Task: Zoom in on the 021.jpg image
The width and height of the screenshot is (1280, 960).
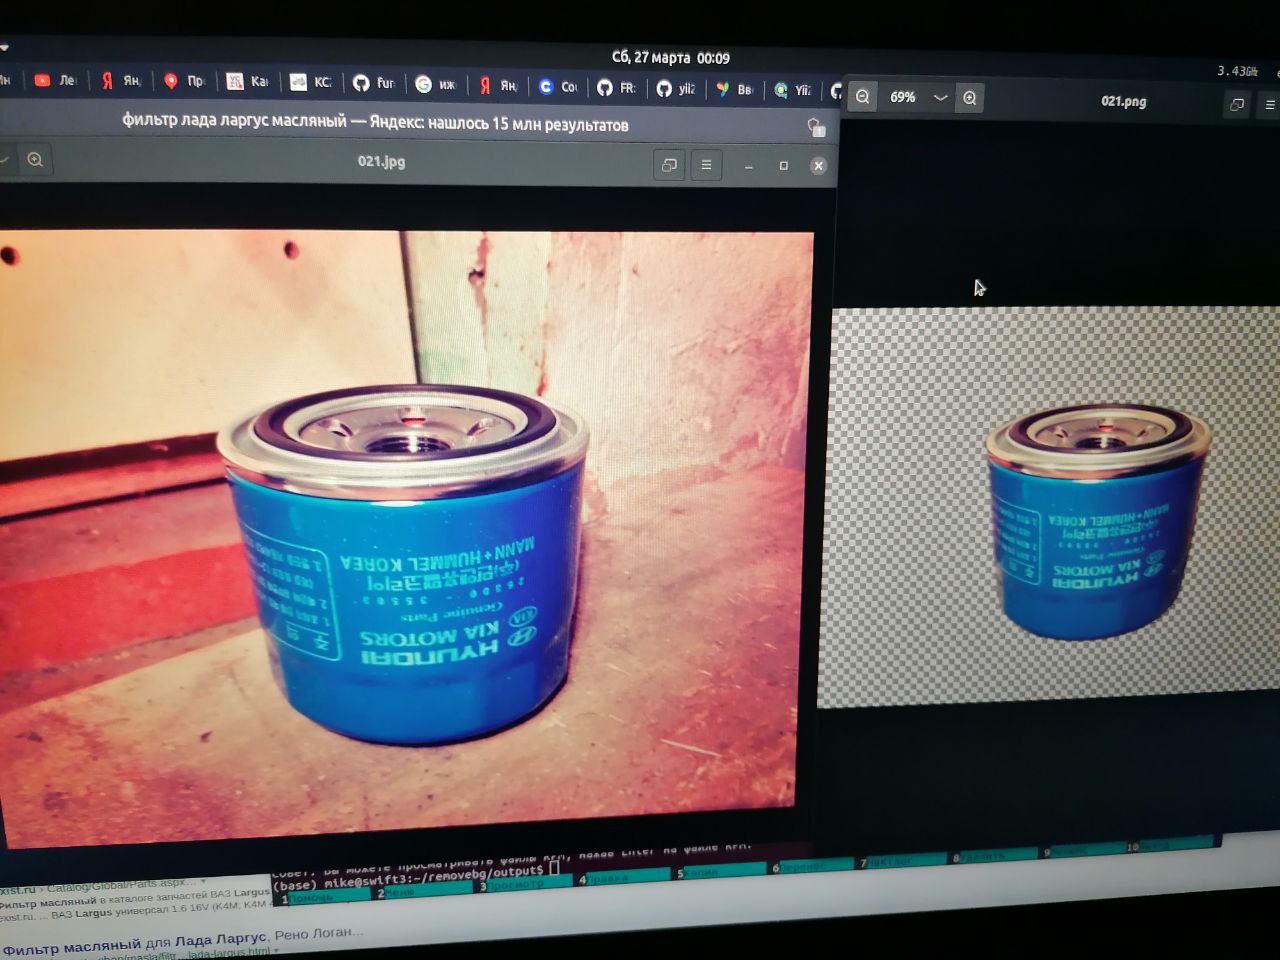Action: point(35,160)
